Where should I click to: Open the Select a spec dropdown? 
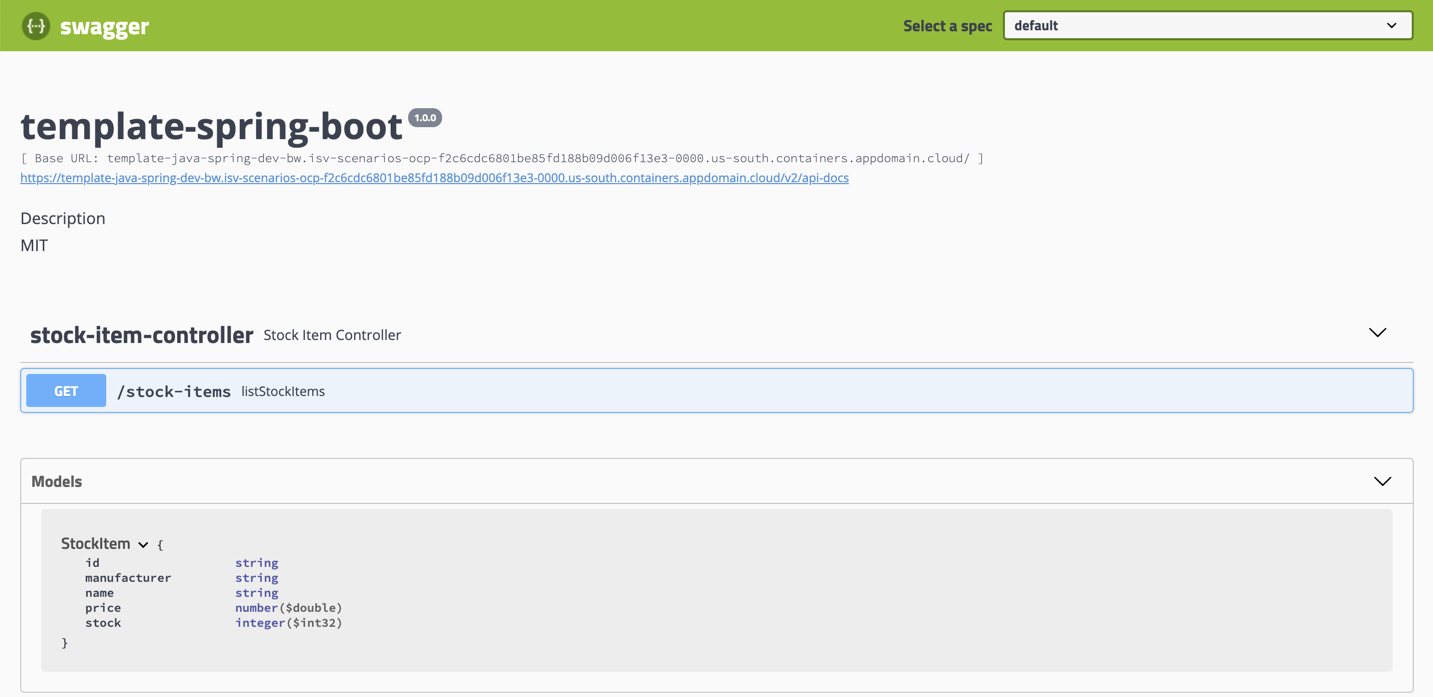1208,26
